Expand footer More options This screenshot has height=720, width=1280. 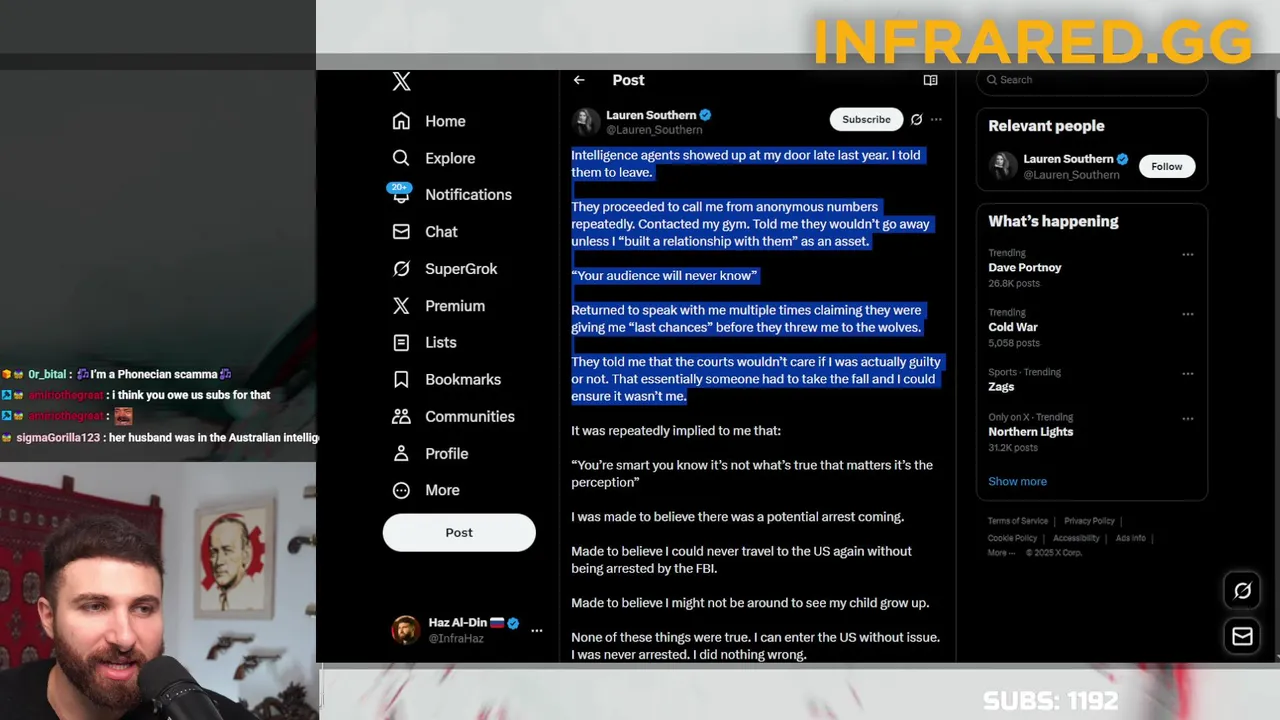pyautogui.click(x=1000, y=553)
